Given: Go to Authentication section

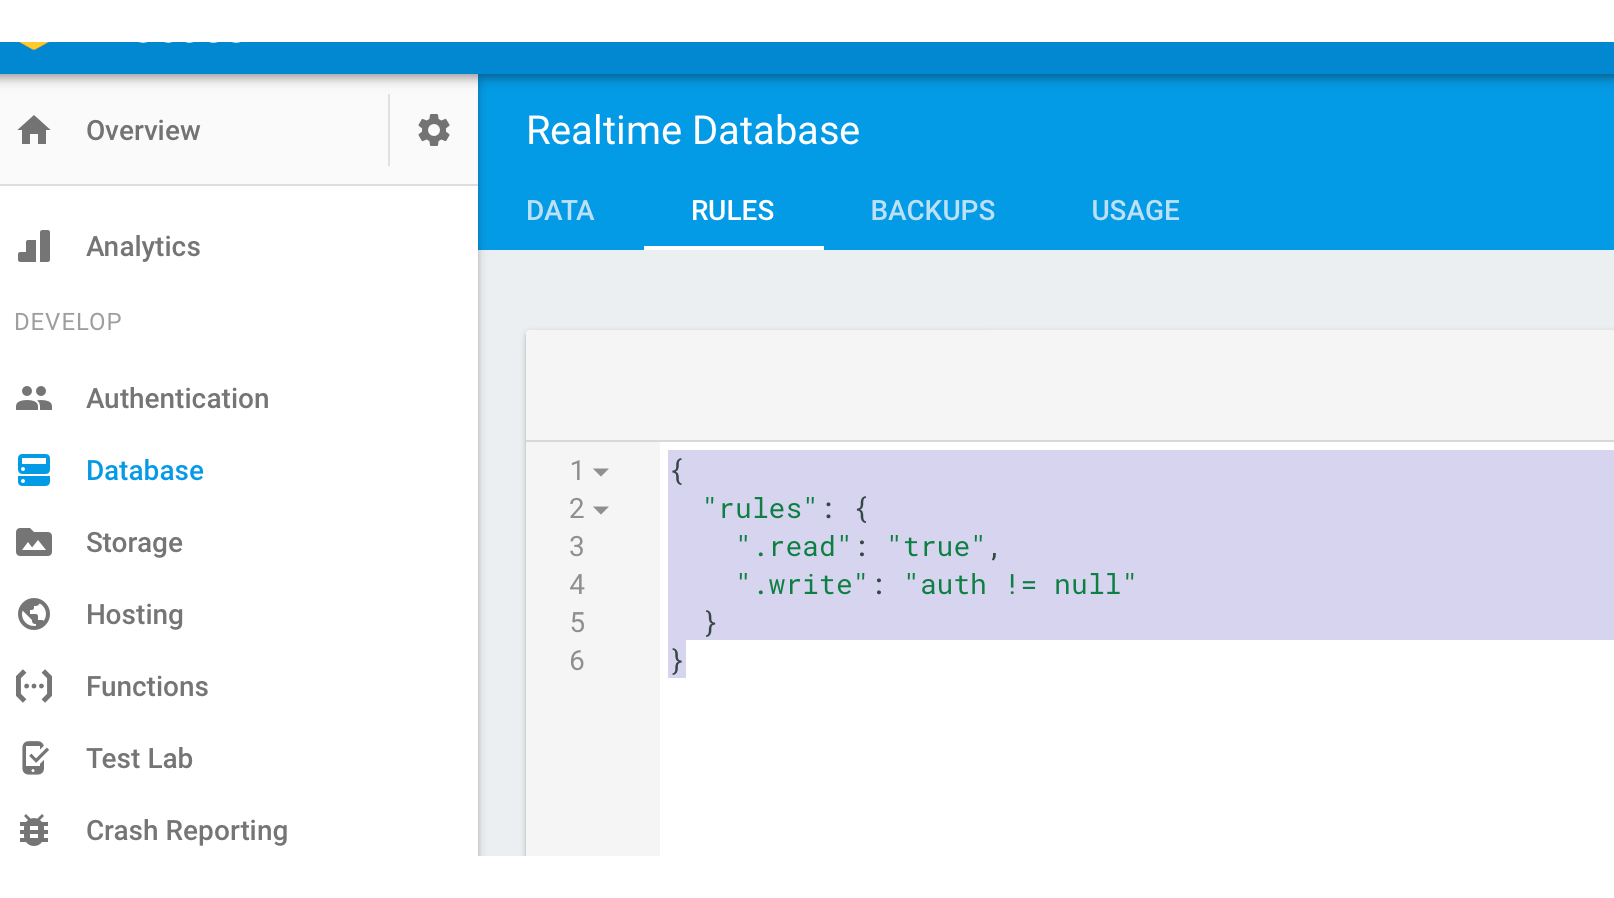Looking at the screenshot, I should click(x=178, y=398).
